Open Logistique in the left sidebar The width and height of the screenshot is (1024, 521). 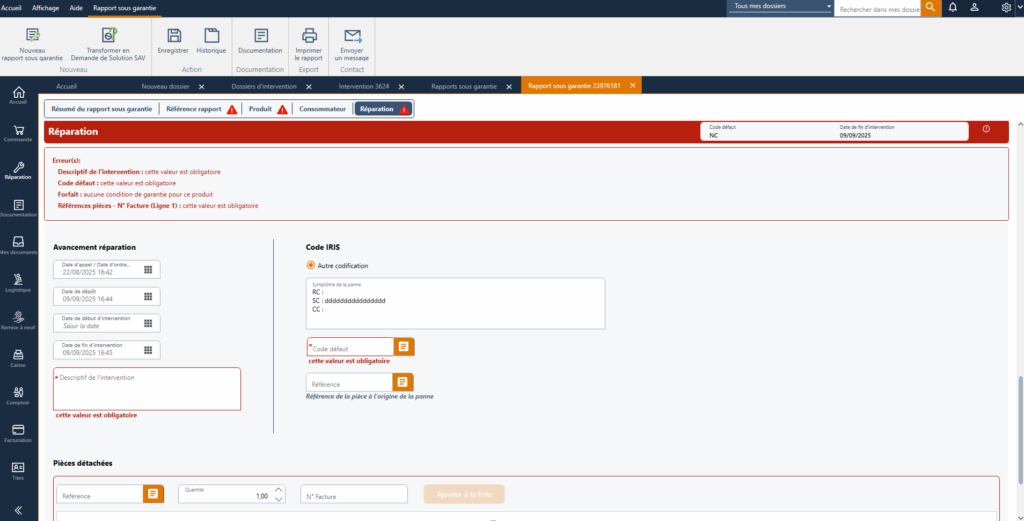18,282
